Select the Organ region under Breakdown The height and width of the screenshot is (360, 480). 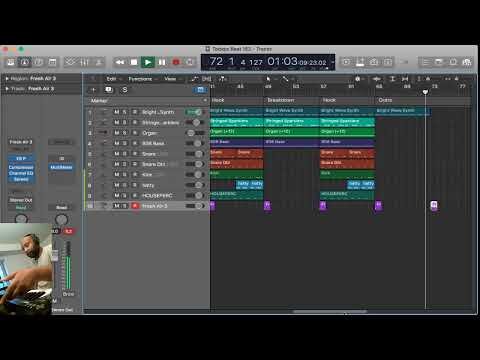292,132
